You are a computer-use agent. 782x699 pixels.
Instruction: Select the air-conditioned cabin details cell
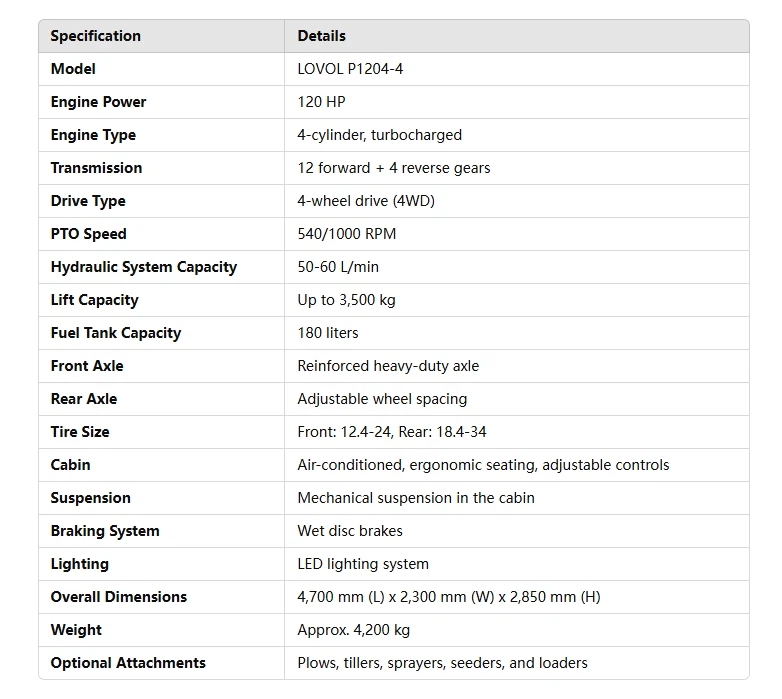point(483,465)
